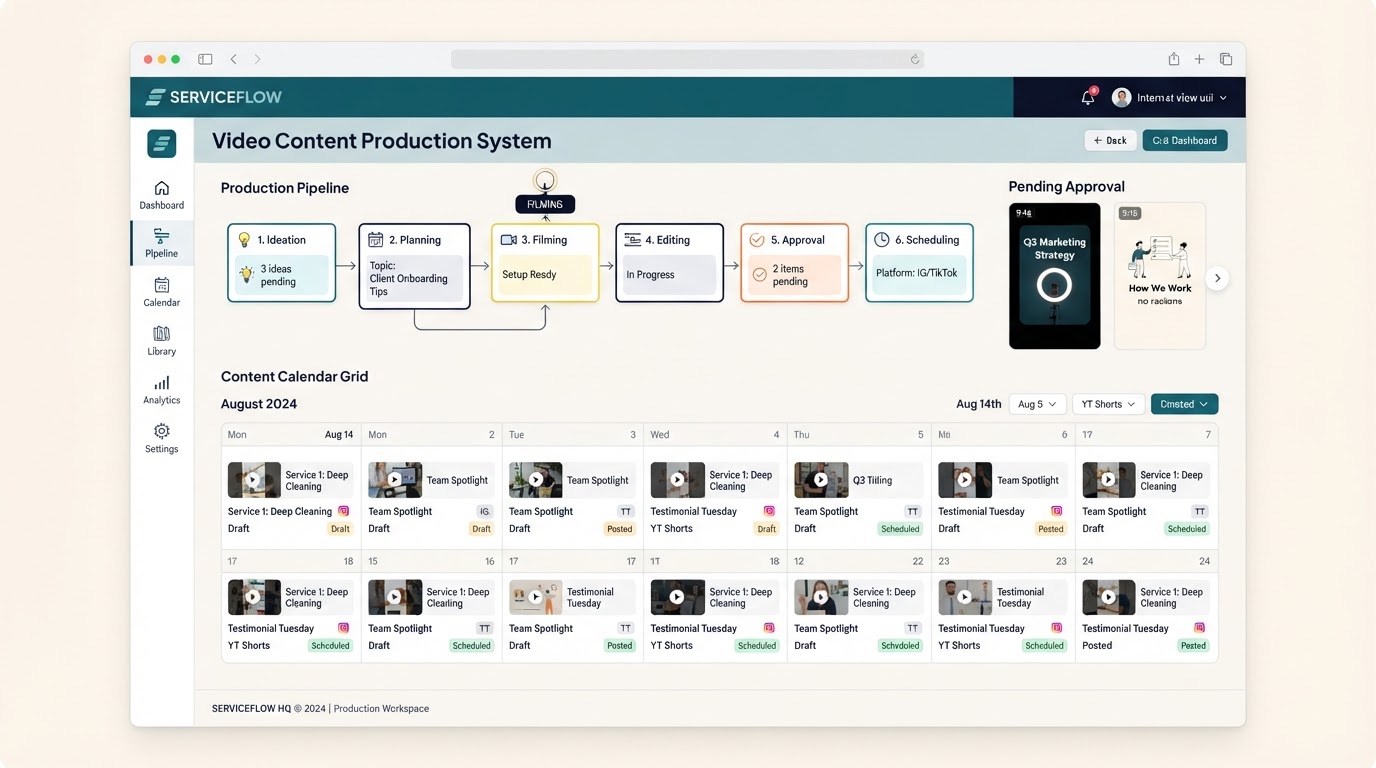The height and width of the screenshot is (768, 1376).
Task: Open the notifications bell
Action: pyautogui.click(x=1088, y=97)
